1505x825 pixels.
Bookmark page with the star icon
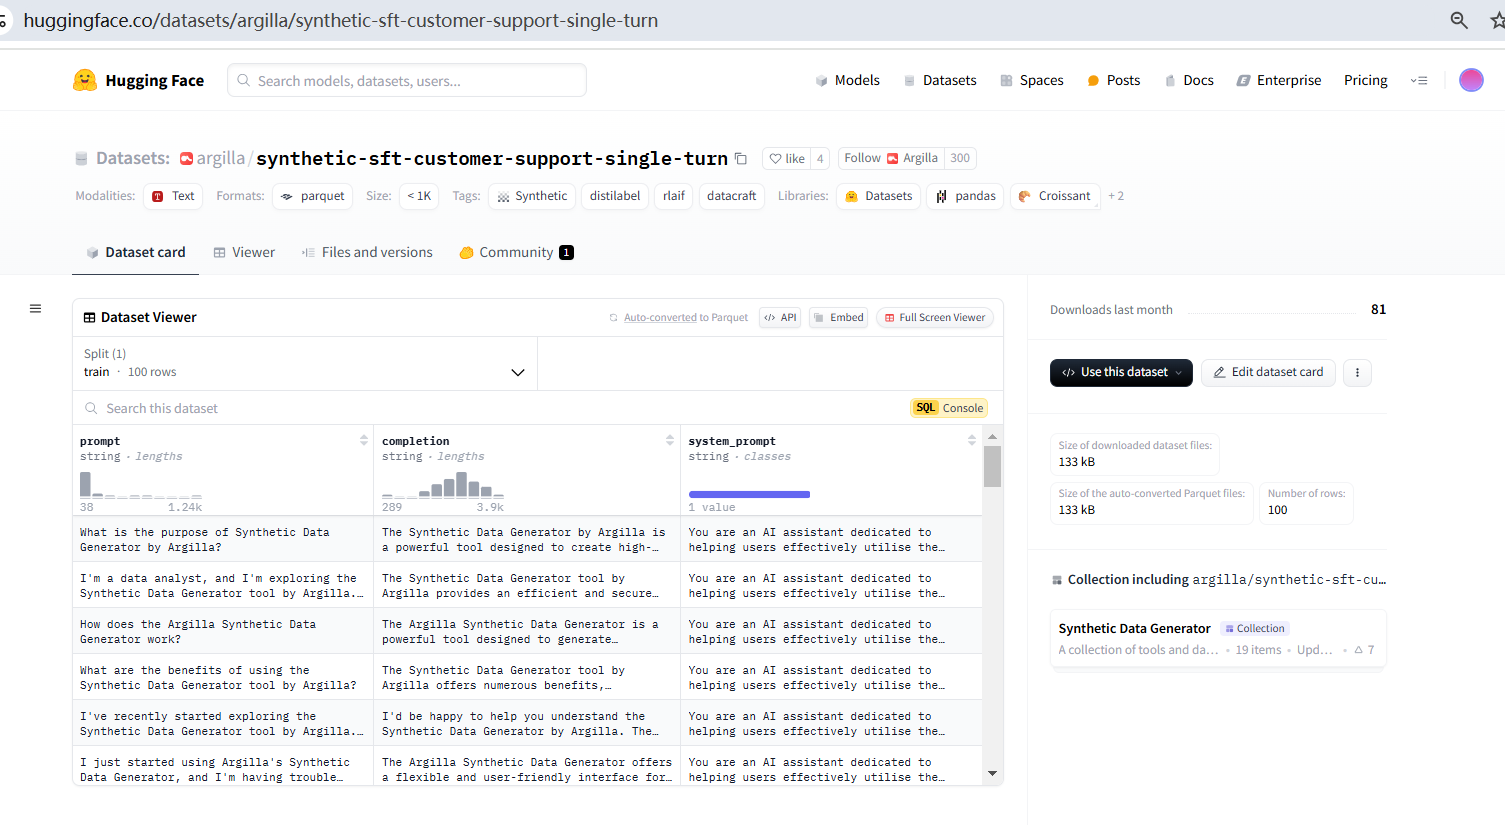[x=1497, y=20]
